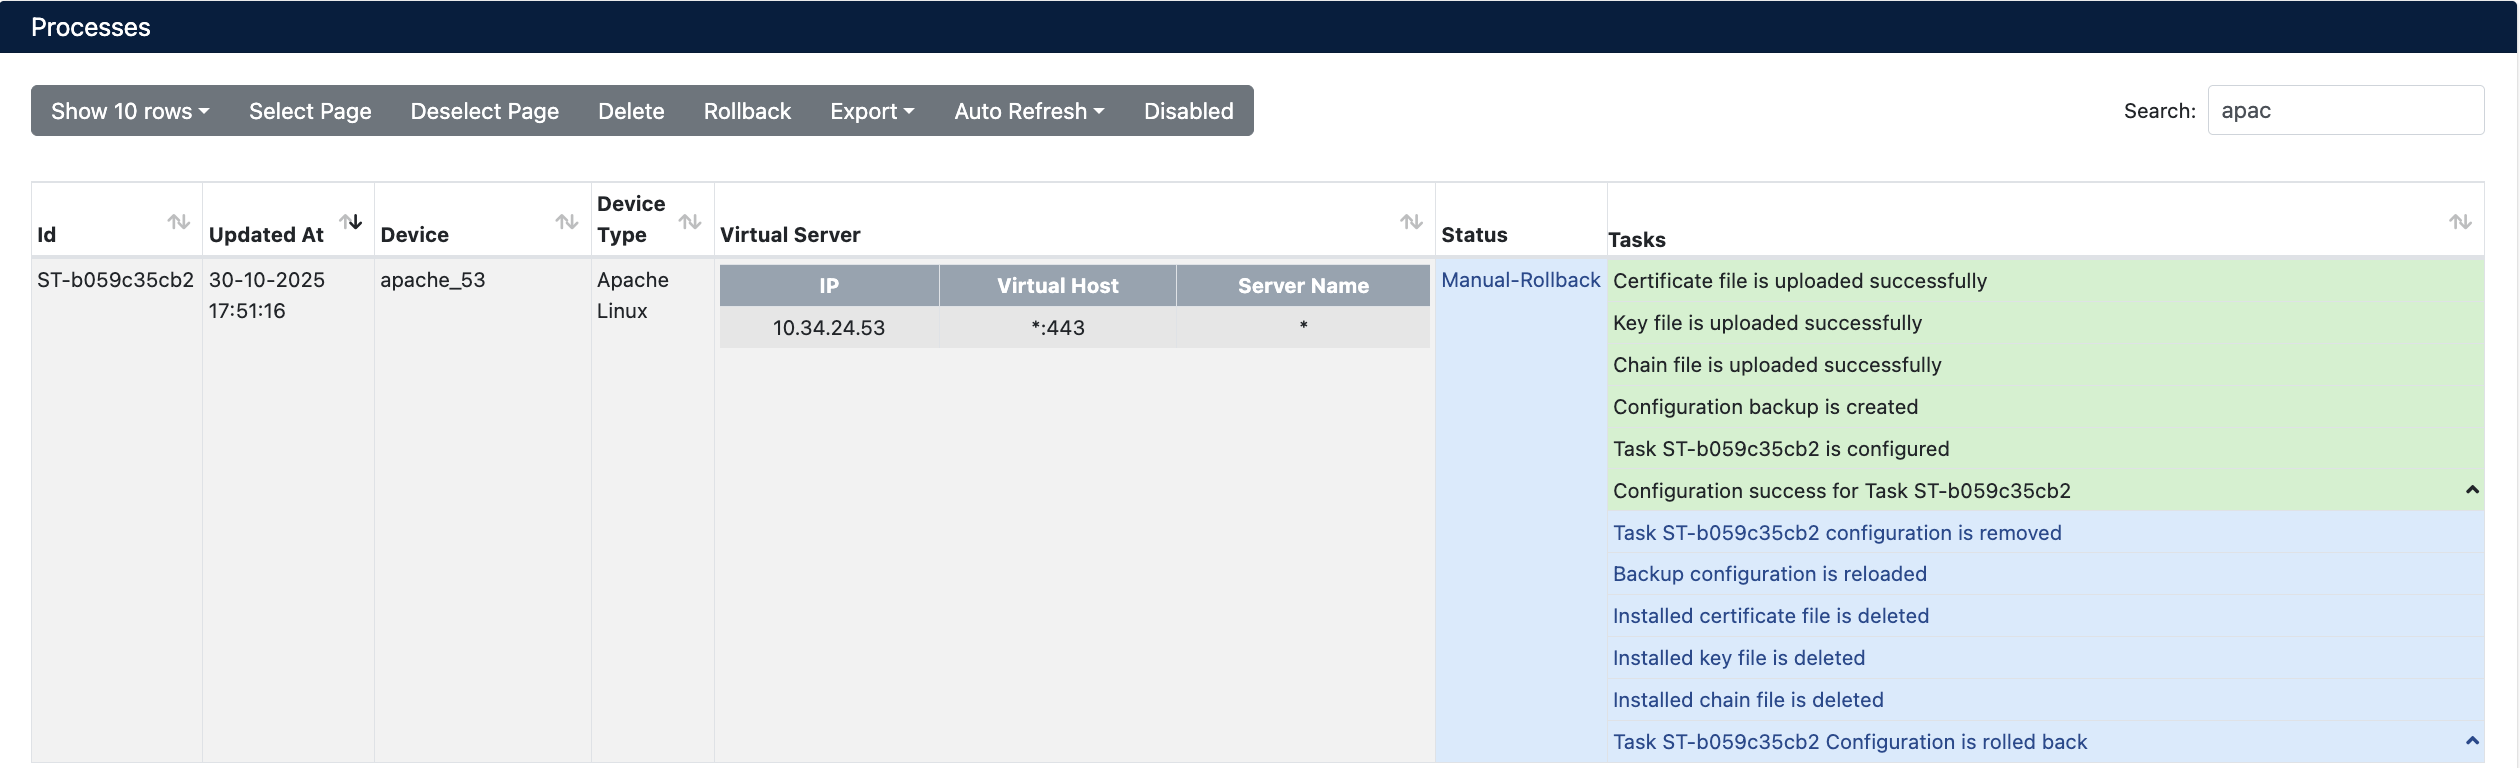Click the Manual-Rollback status cell
2520x768 pixels.
coord(1520,280)
